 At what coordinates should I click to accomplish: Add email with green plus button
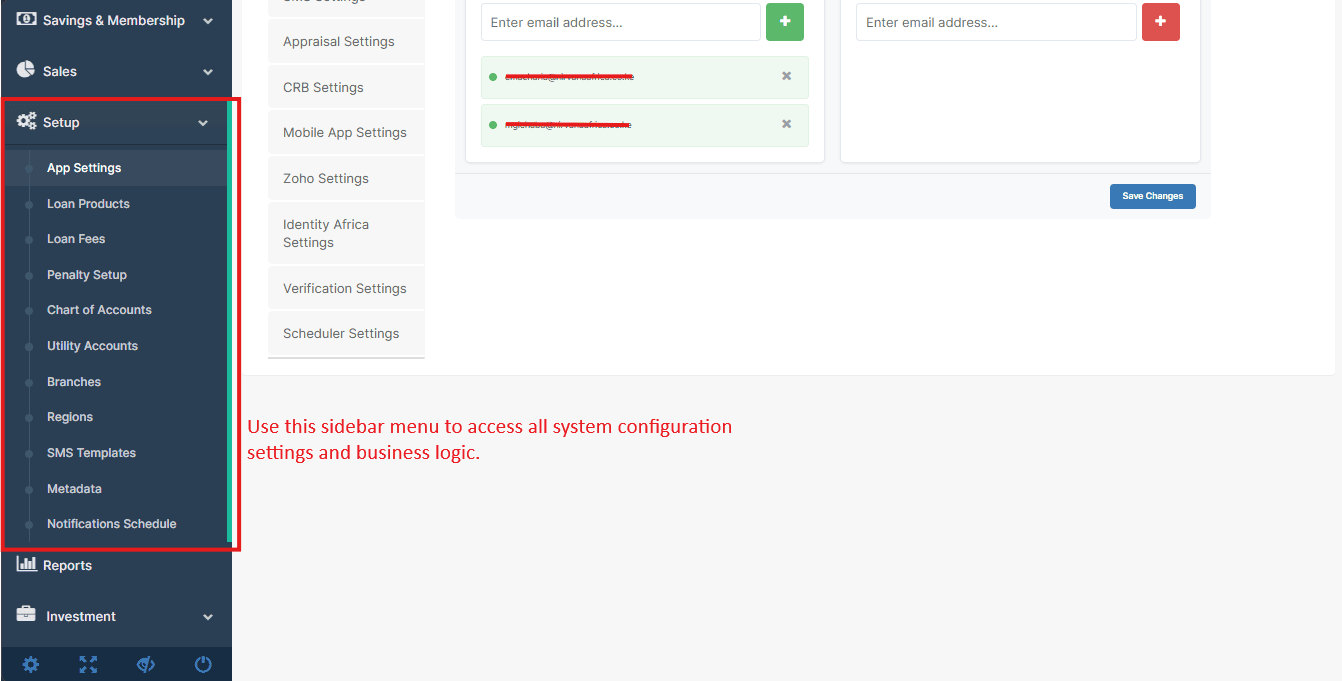click(785, 22)
